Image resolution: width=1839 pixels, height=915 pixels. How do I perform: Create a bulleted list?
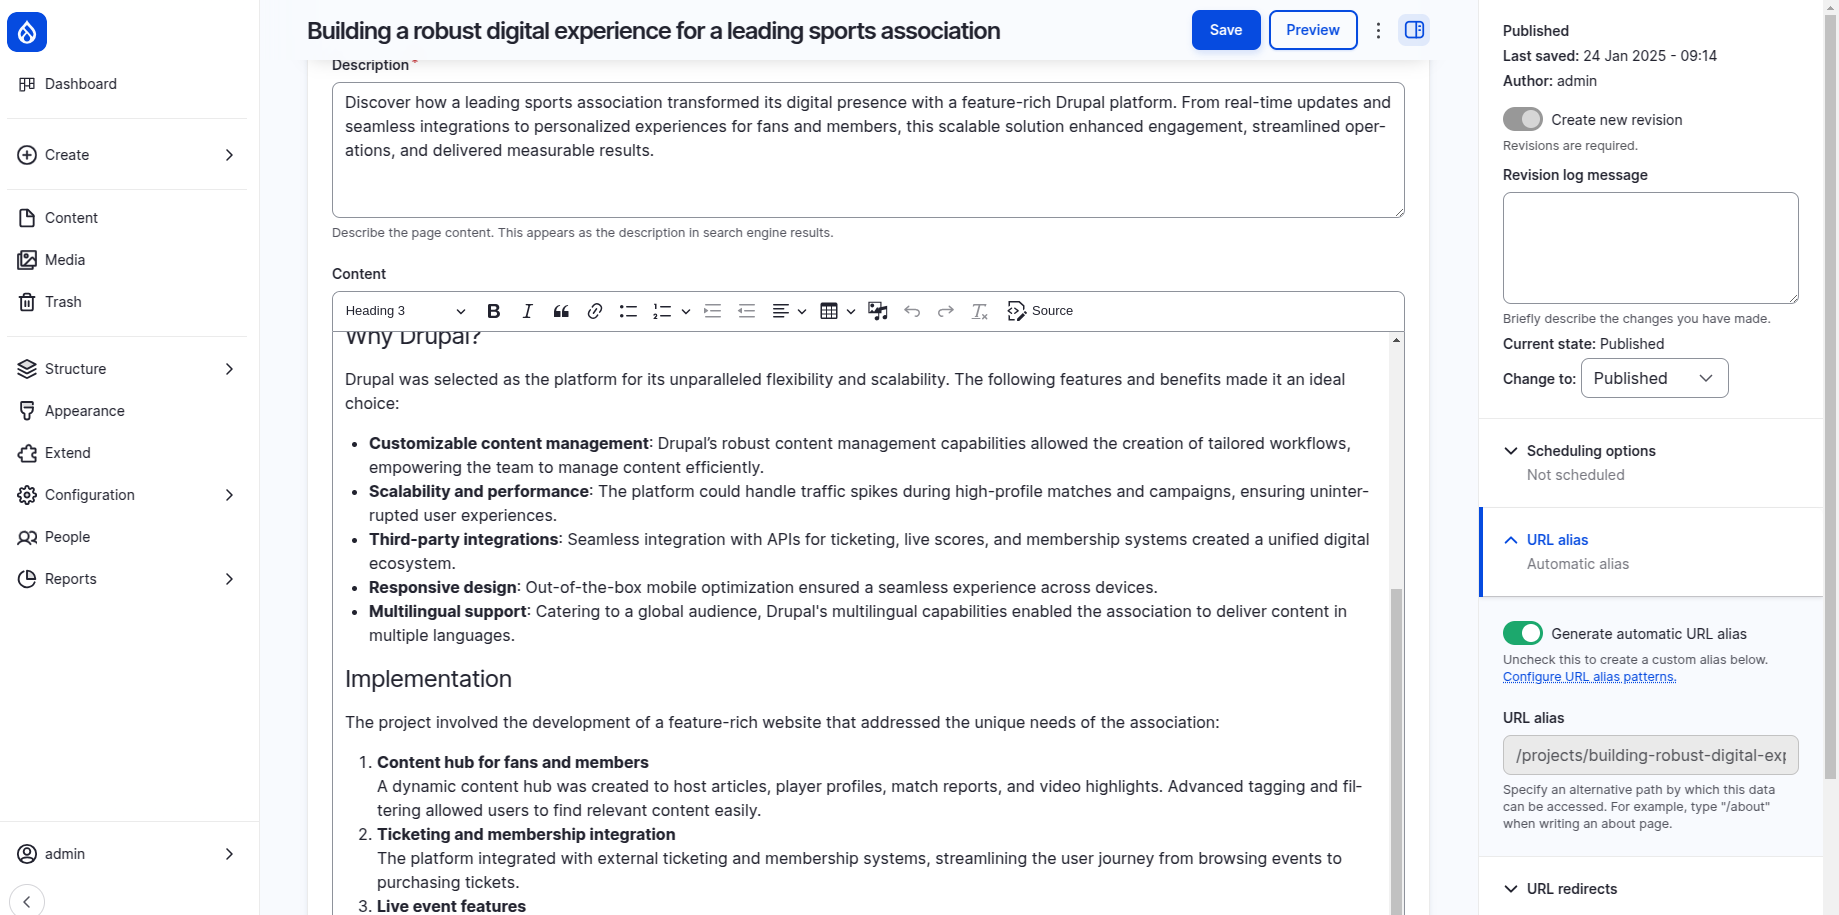628,311
